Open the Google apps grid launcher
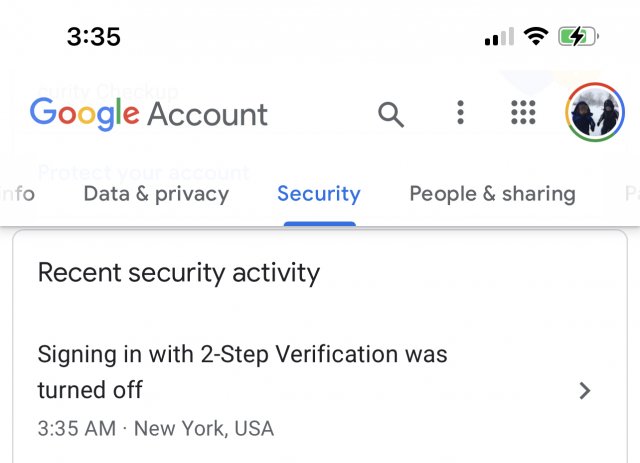This screenshot has height=463, width=640. coord(523,113)
